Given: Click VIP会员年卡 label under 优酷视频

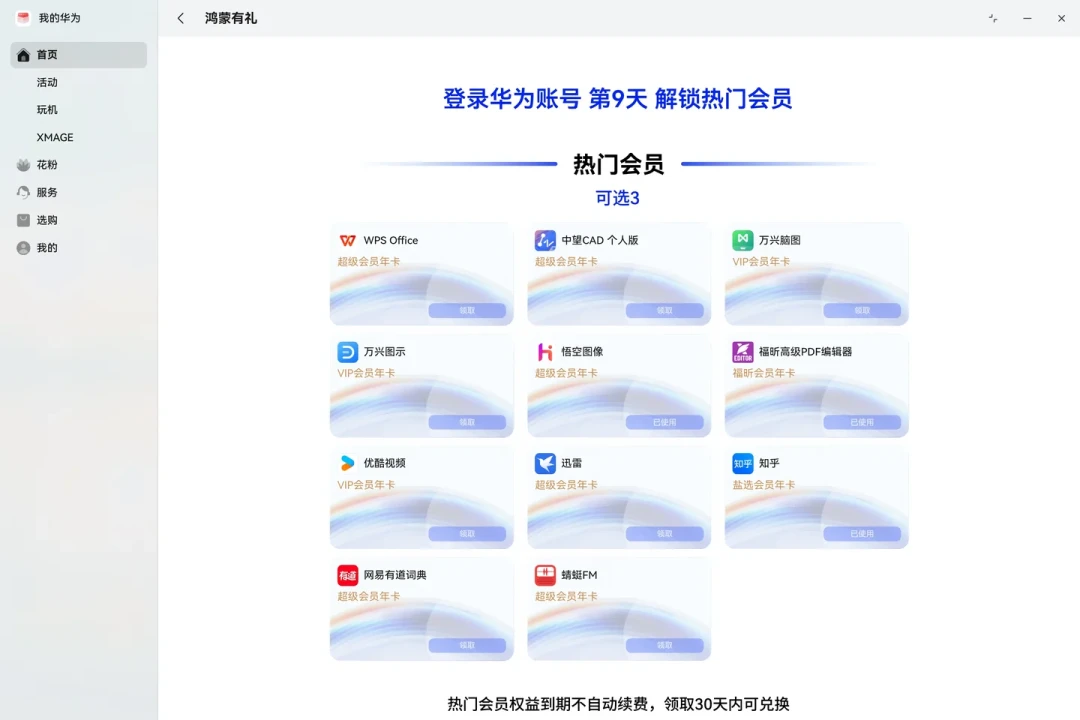Looking at the screenshot, I should coord(366,485).
